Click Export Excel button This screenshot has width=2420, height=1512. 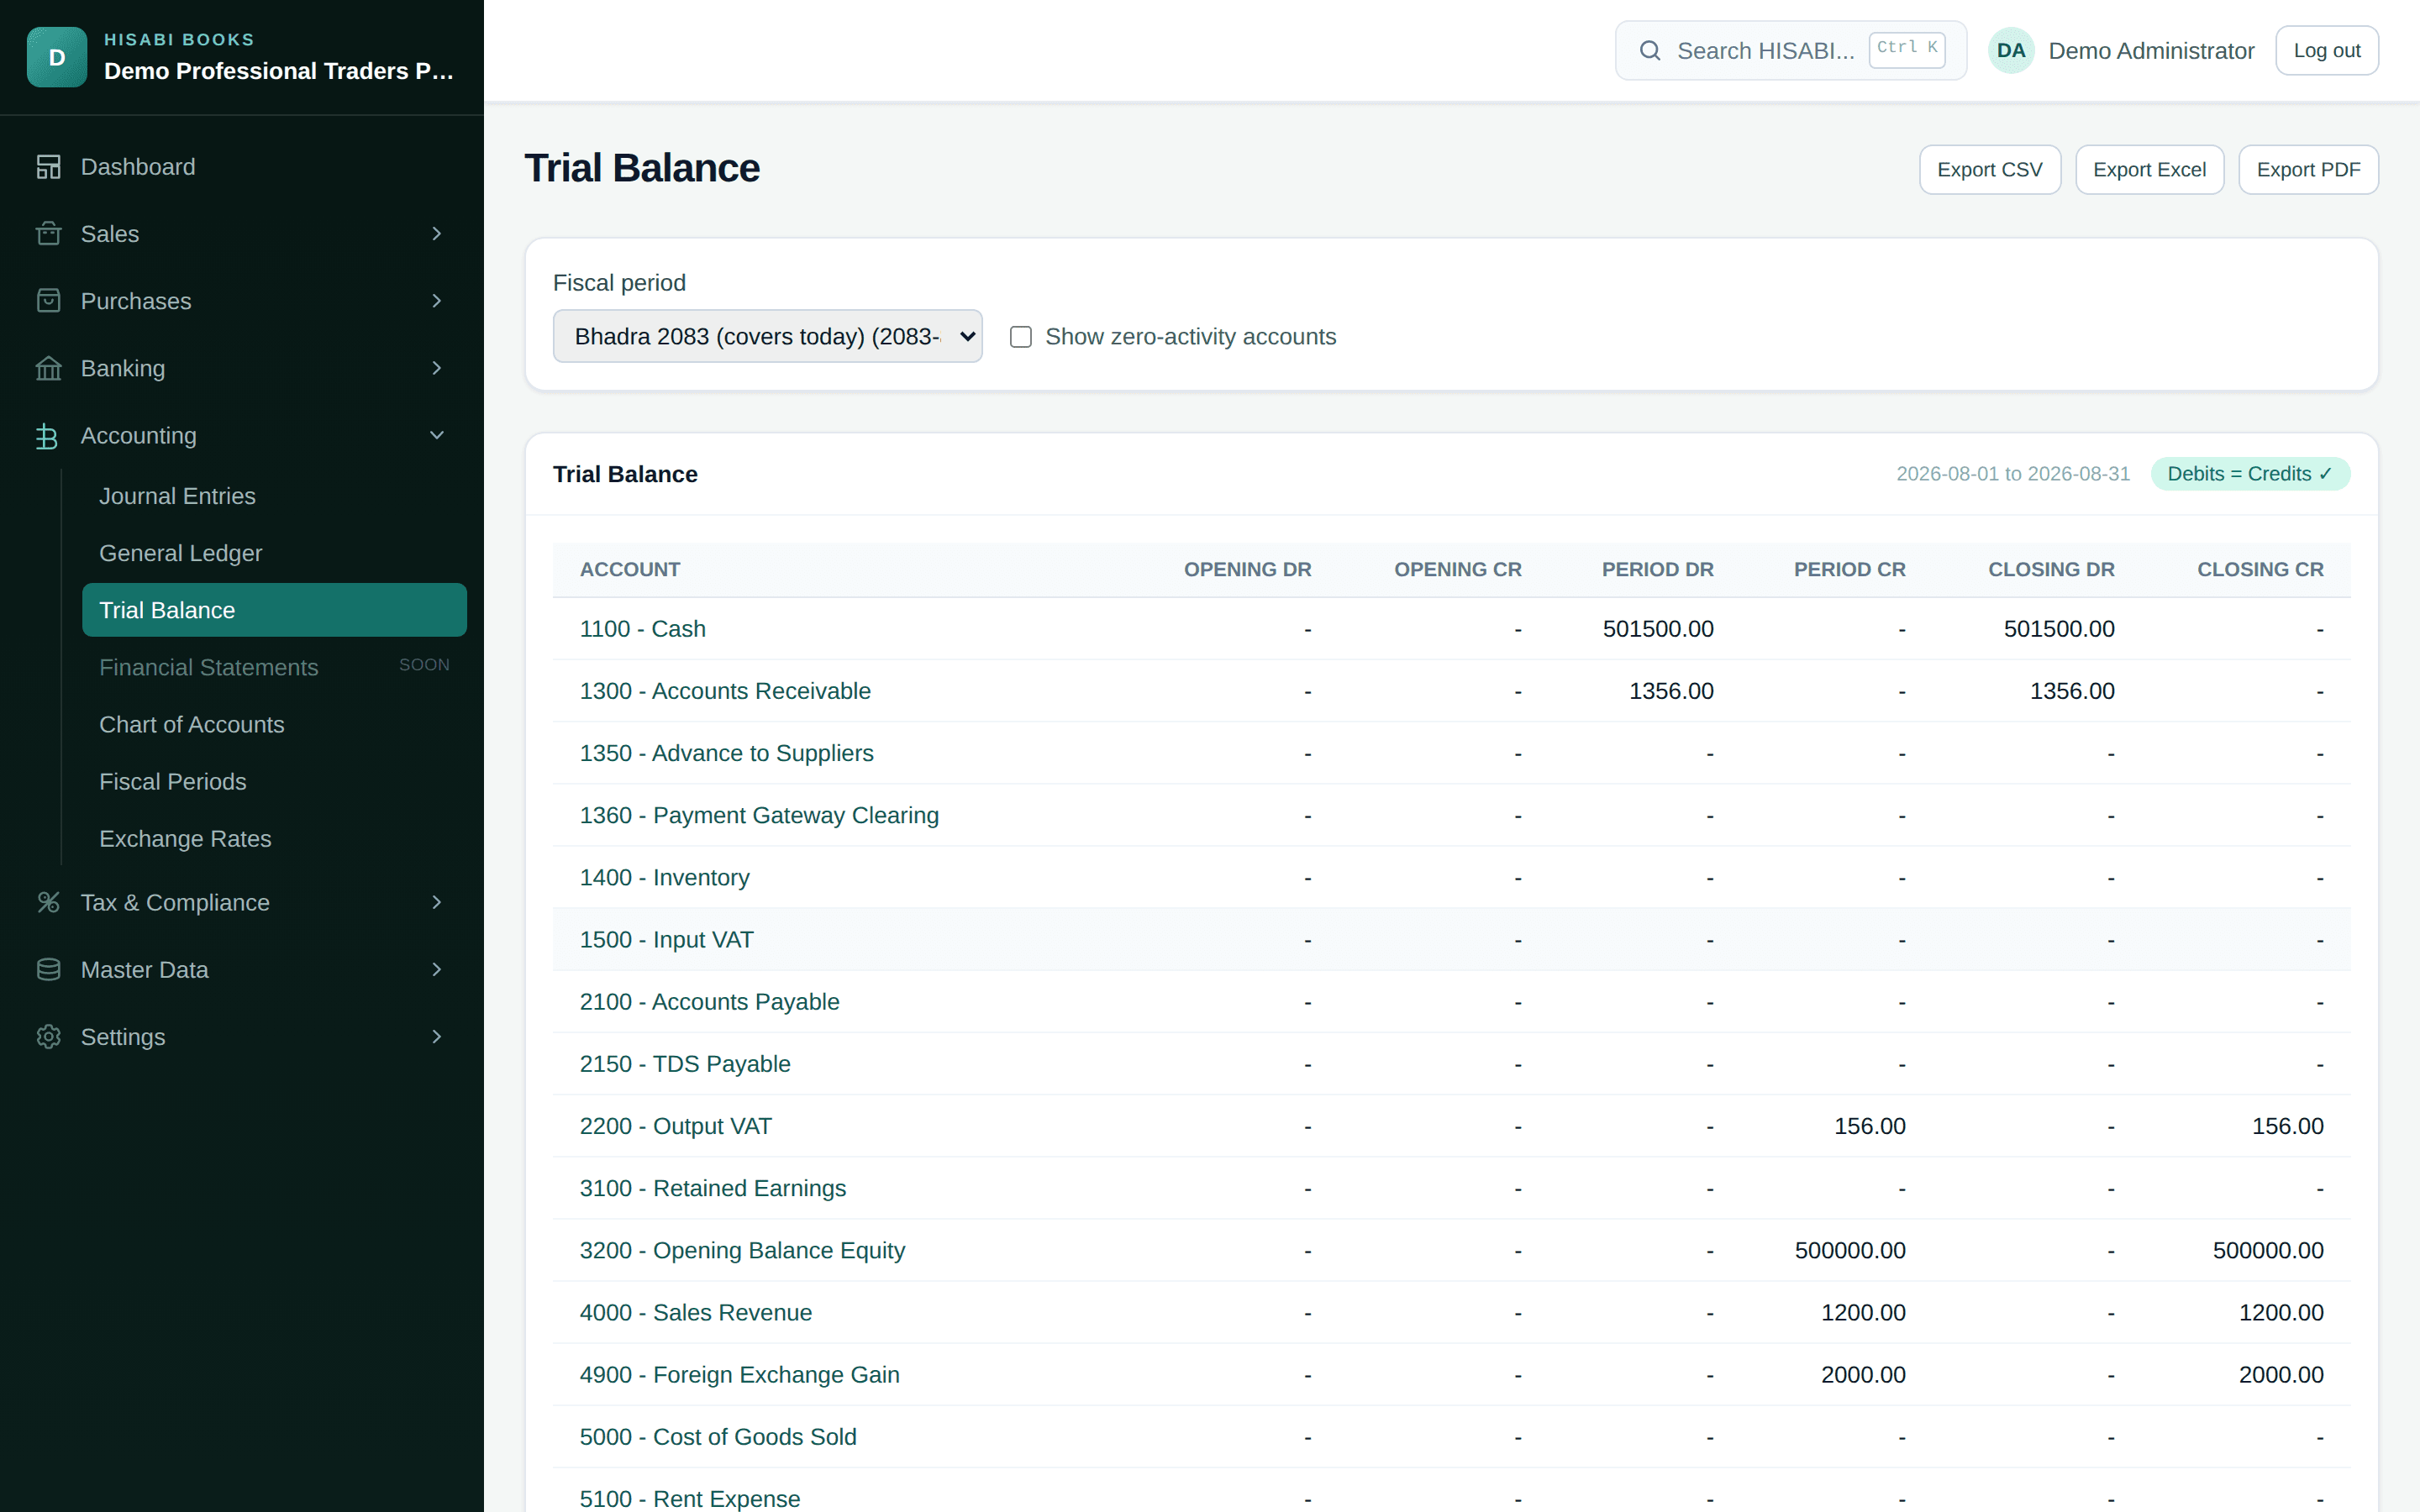point(2149,170)
